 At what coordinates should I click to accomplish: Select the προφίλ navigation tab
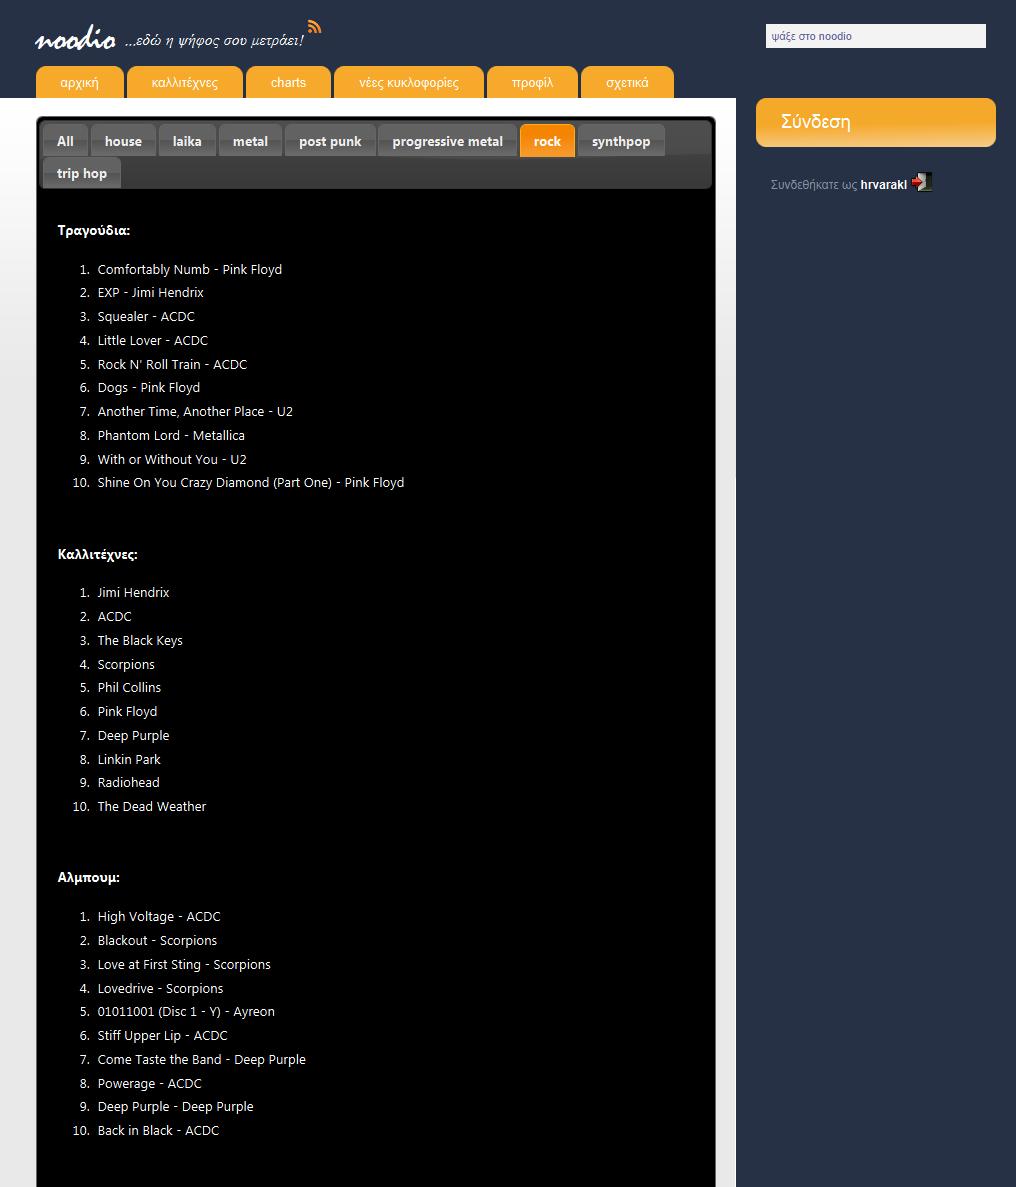532,83
